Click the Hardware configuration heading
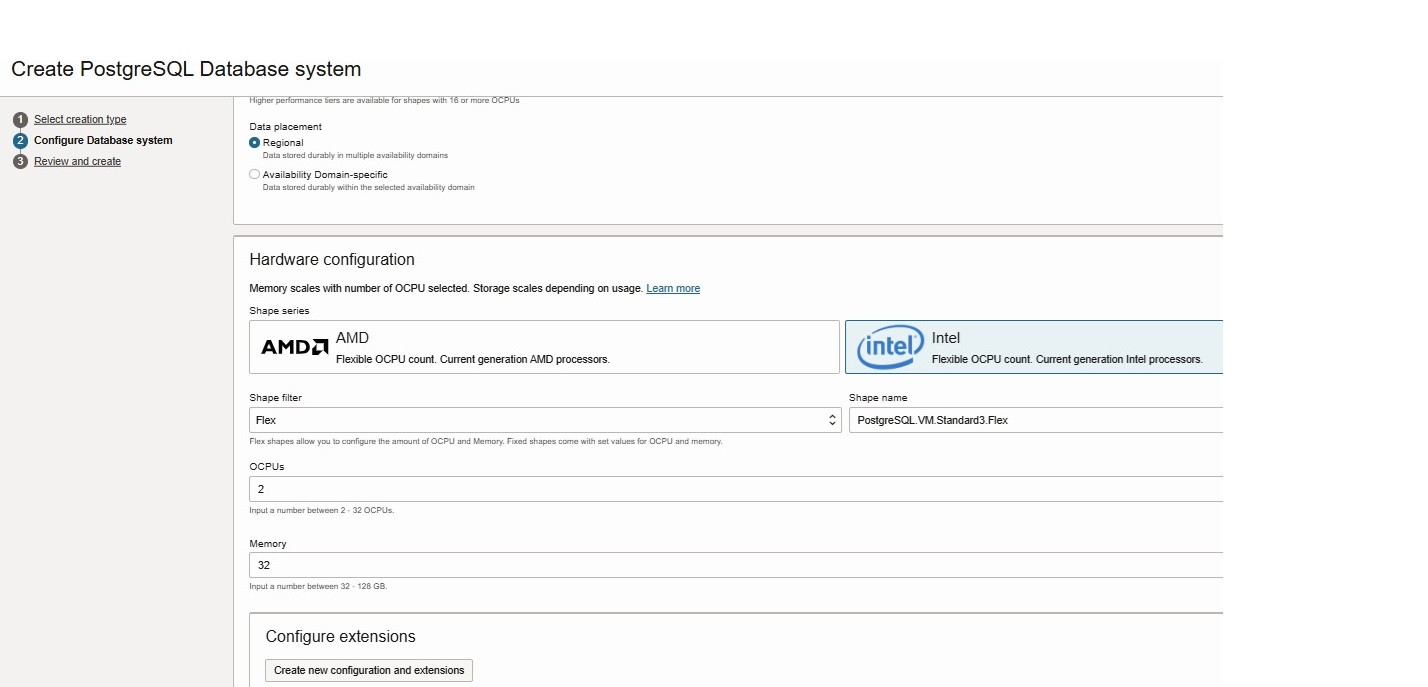The image size is (1428, 687). [x=332, y=259]
